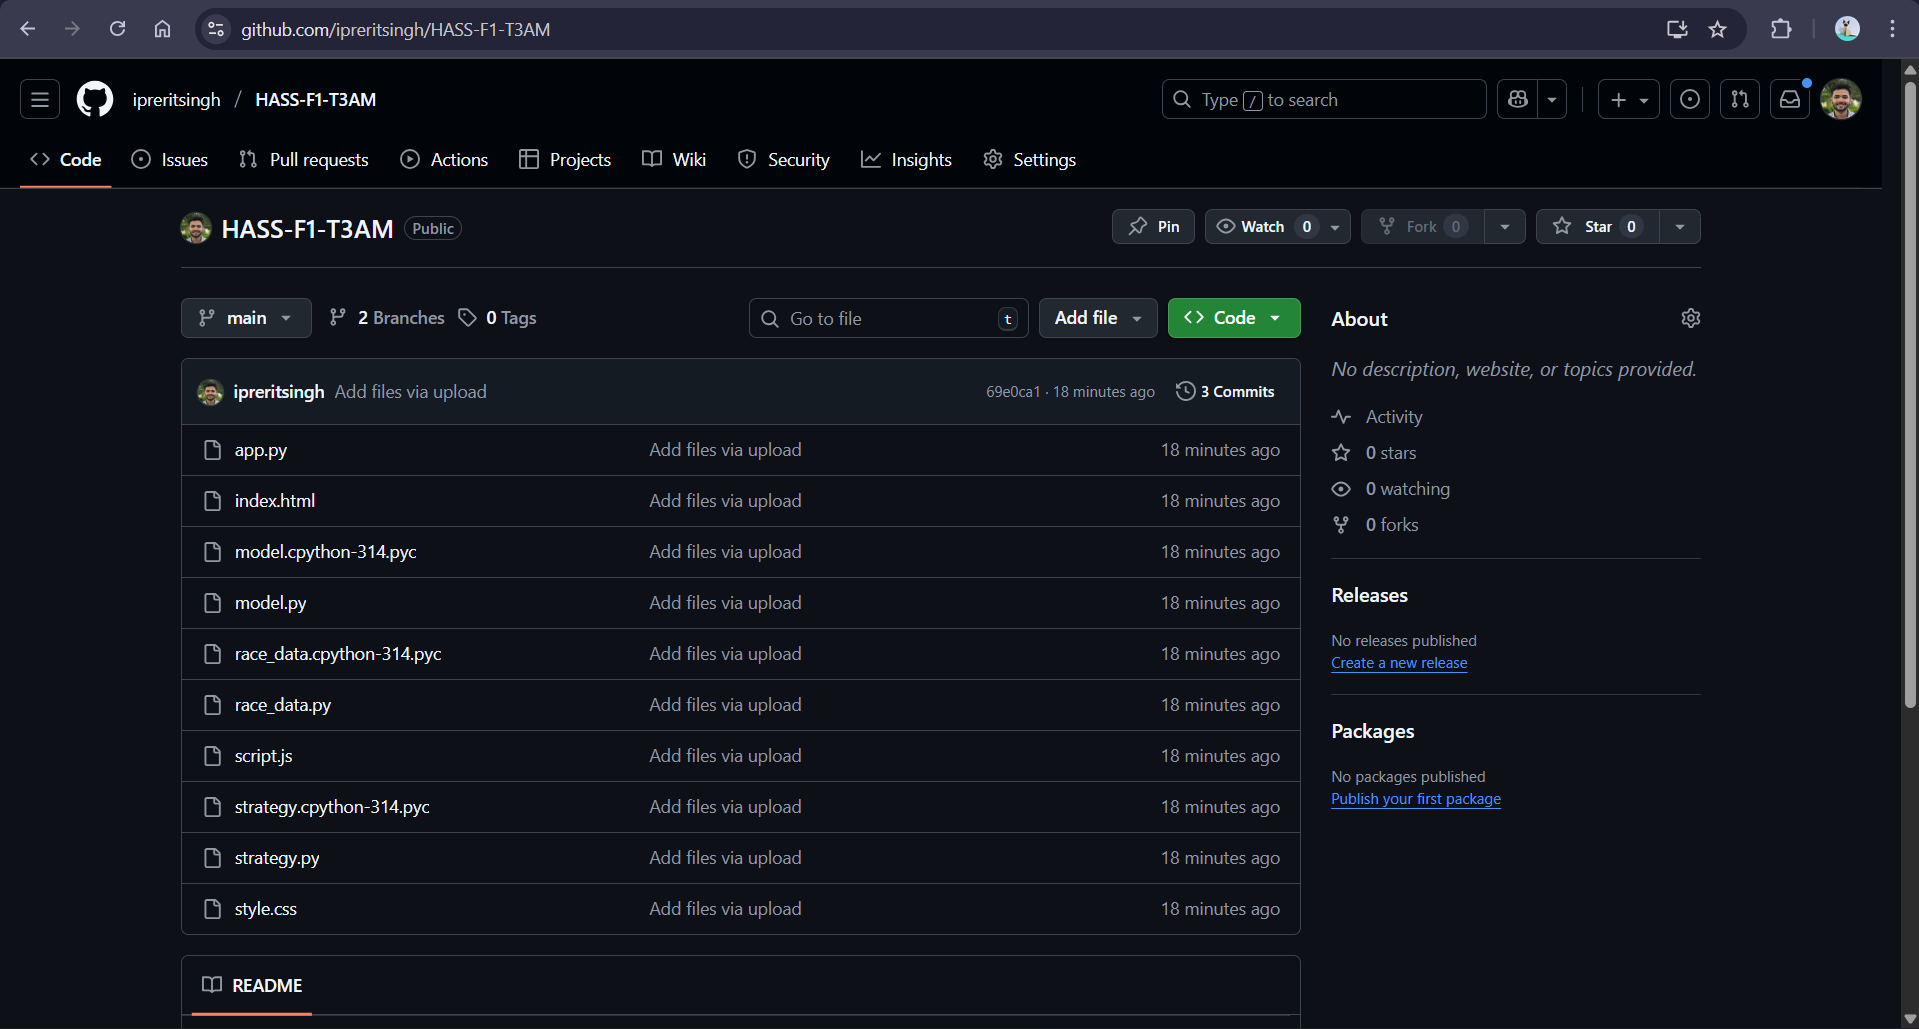Open the Create new plus dropdown
This screenshot has width=1919, height=1029.
click(x=1629, y=100)
